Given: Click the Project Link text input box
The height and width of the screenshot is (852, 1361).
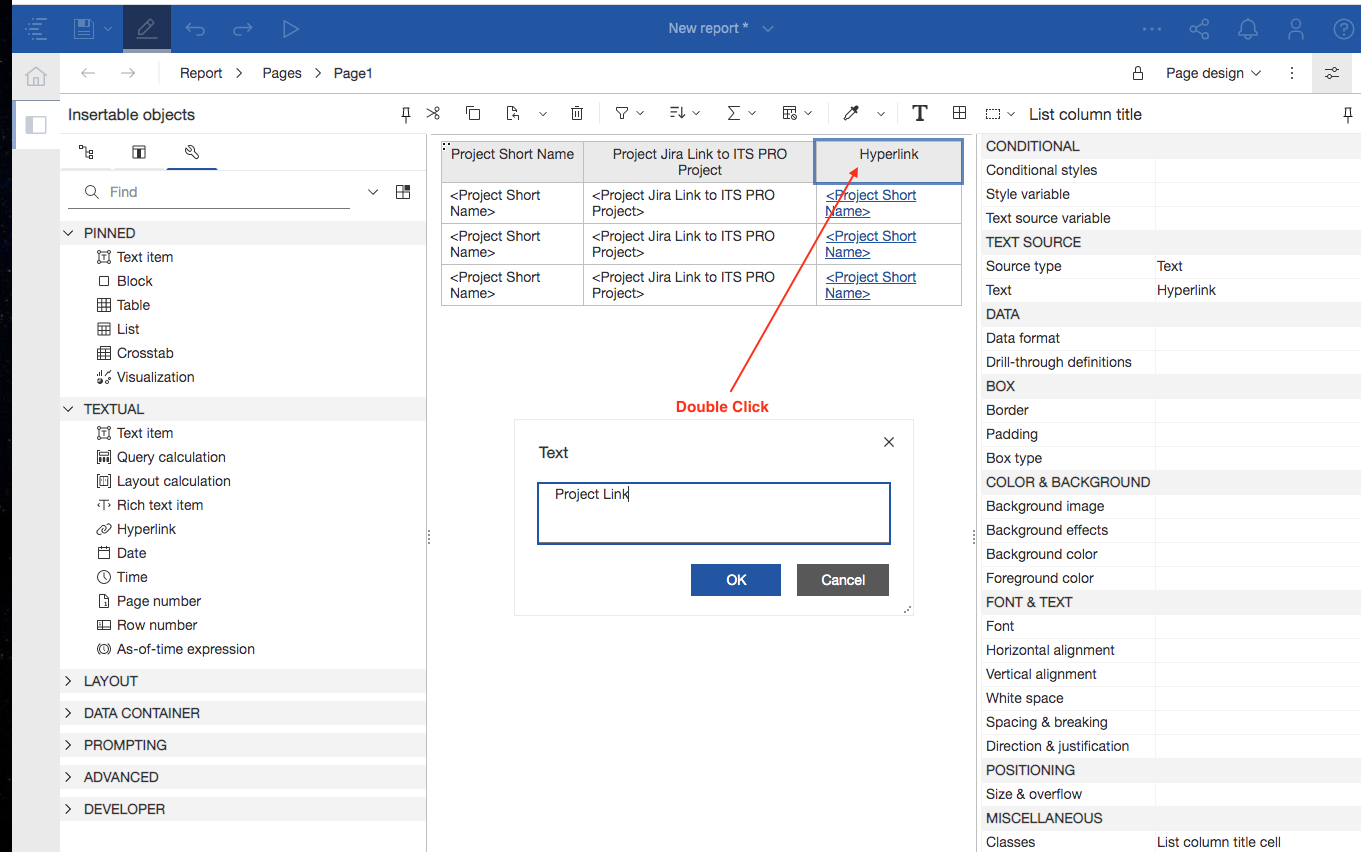Looking at the screenshot, I should pos(714,514).
